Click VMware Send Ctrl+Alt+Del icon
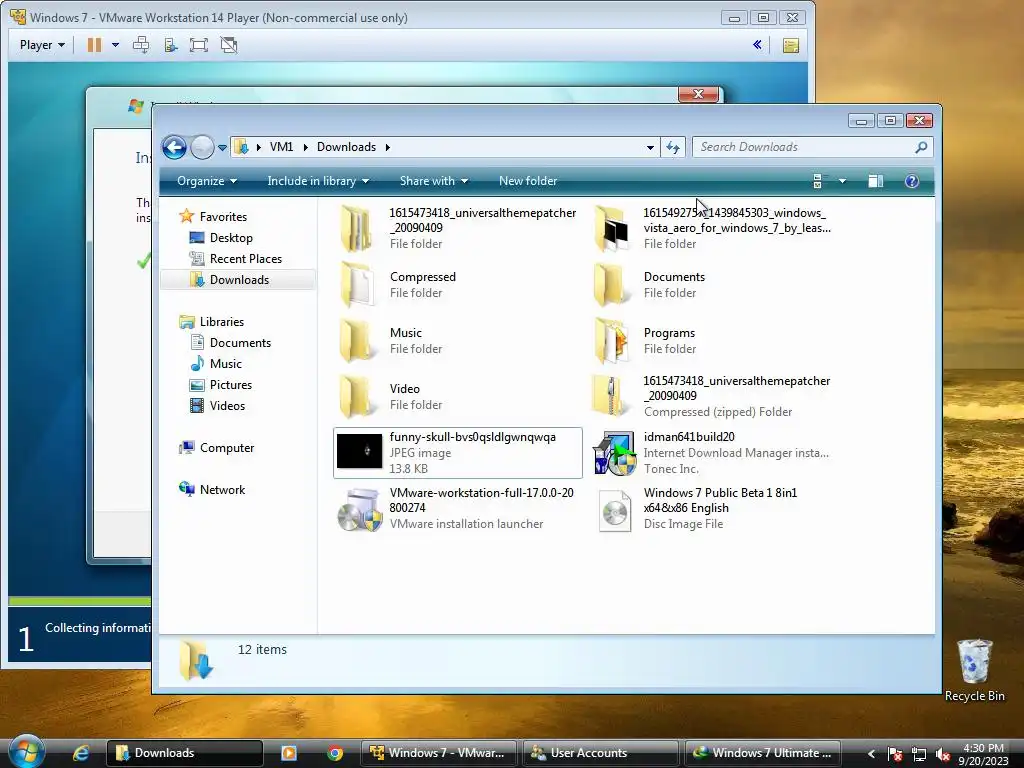Screen dimensions: 1024x768 click(141, 45)
